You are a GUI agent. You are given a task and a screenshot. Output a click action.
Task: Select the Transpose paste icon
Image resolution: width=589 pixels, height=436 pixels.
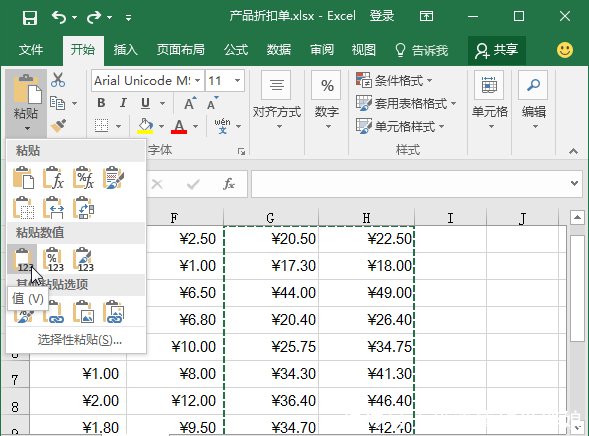coord(83,207)
